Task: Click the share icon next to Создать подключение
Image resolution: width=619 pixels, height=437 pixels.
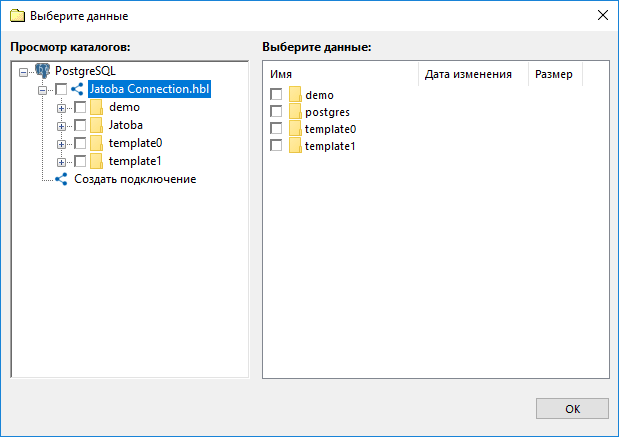Action: 61,179
